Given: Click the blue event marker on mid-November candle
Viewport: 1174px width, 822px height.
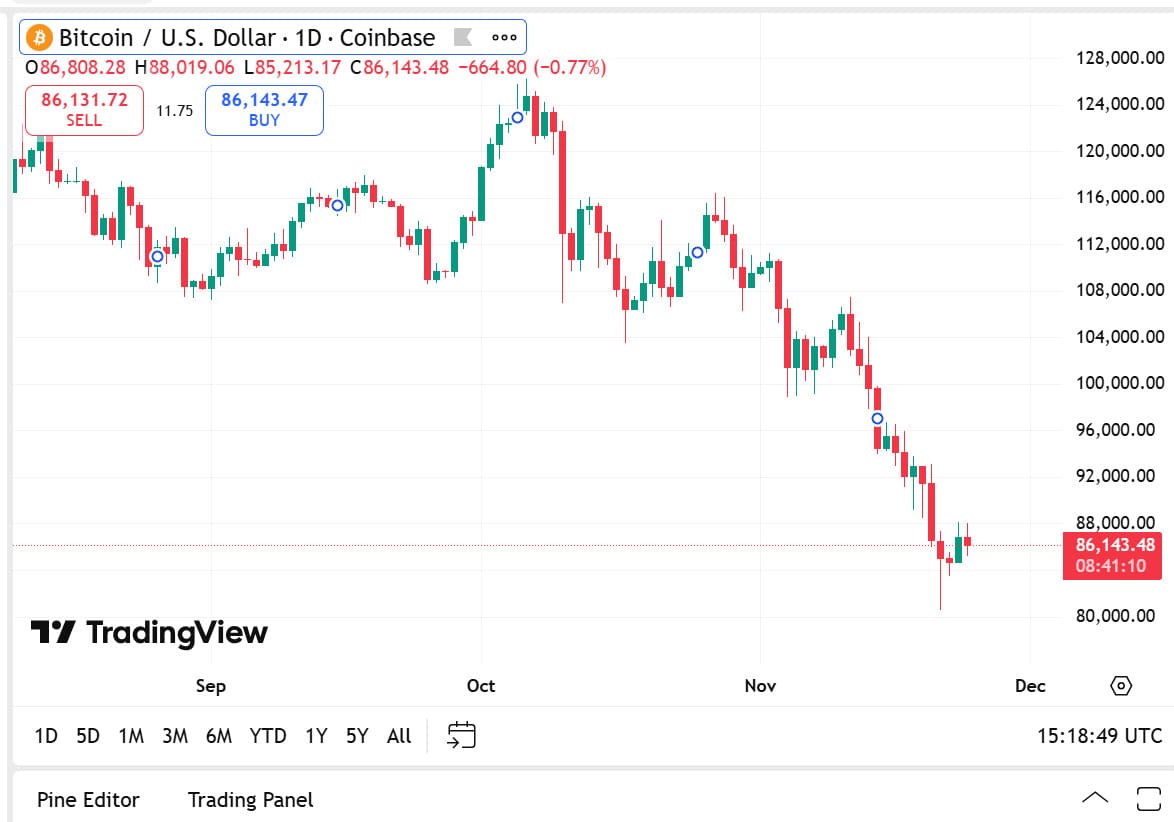Looking at the screenshot, I should (x=877, y=418).
